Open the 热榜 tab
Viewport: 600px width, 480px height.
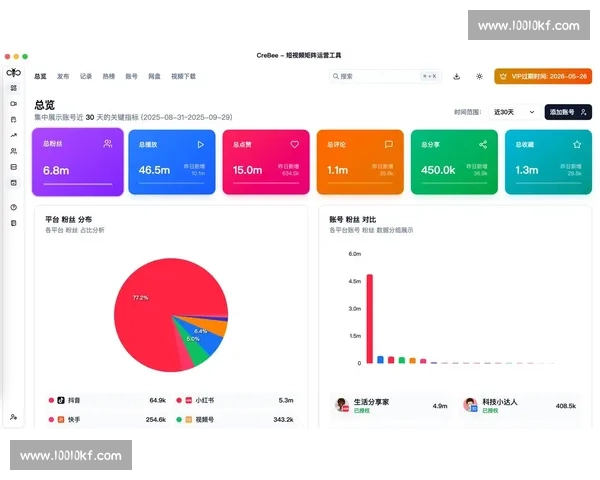(x=108, y=76)
